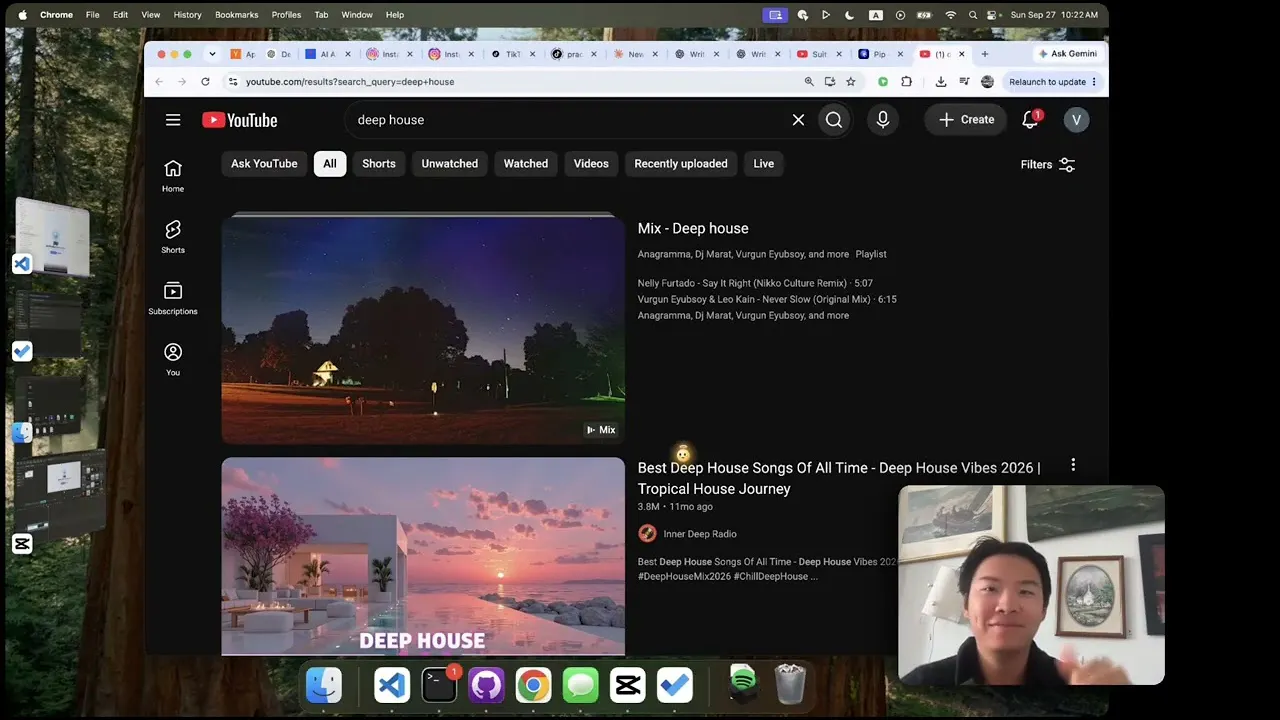The width and height of the screenshot is (1280, 720).
Task: Click the Chrome address bar URL
Action: [350, 82]
